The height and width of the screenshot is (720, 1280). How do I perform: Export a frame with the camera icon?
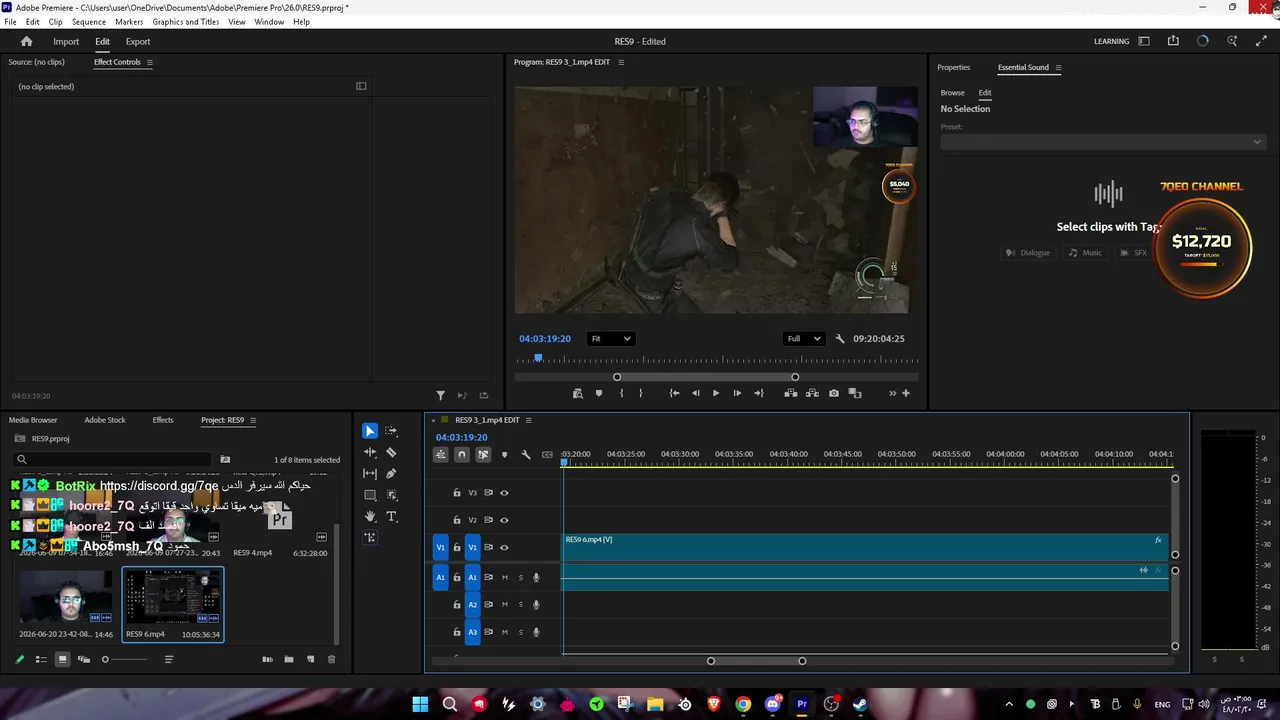[834, 393]
